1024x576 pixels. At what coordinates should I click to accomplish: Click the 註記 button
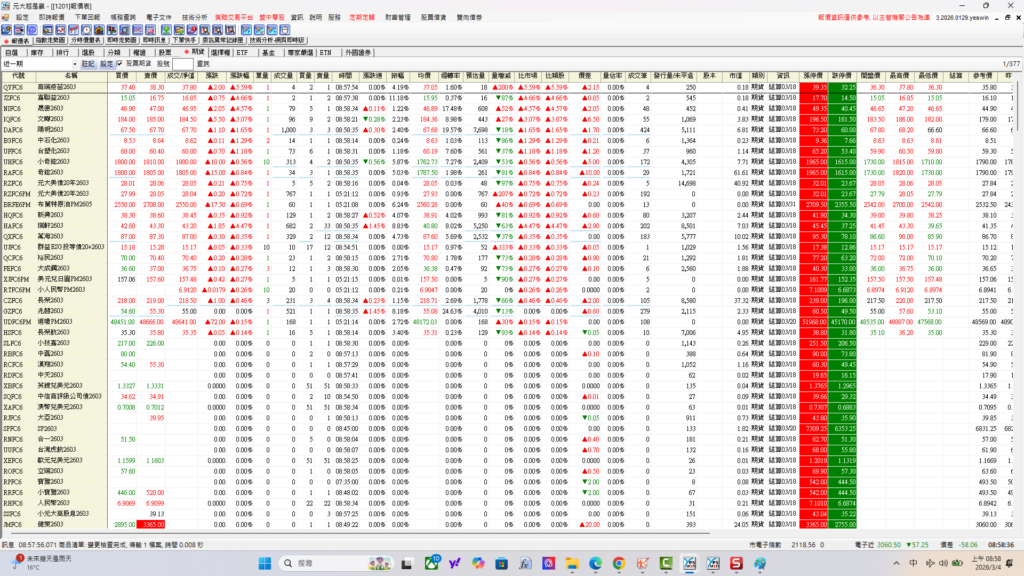pos(88,63)
